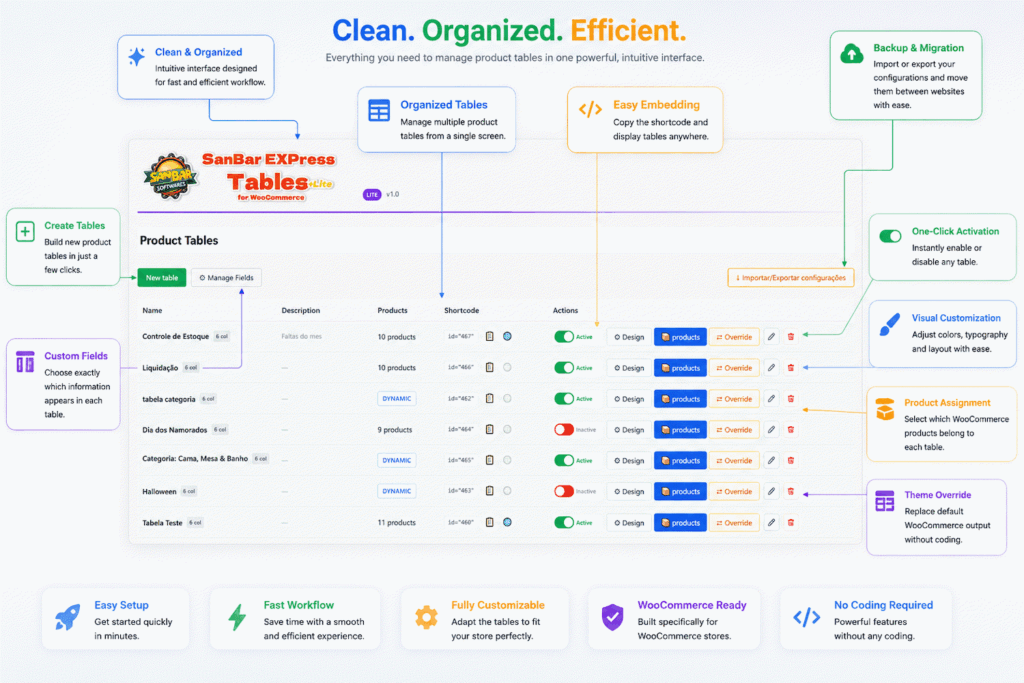Click DYNAMIC badge in tabela categoria row

click(x=396, y=398)
